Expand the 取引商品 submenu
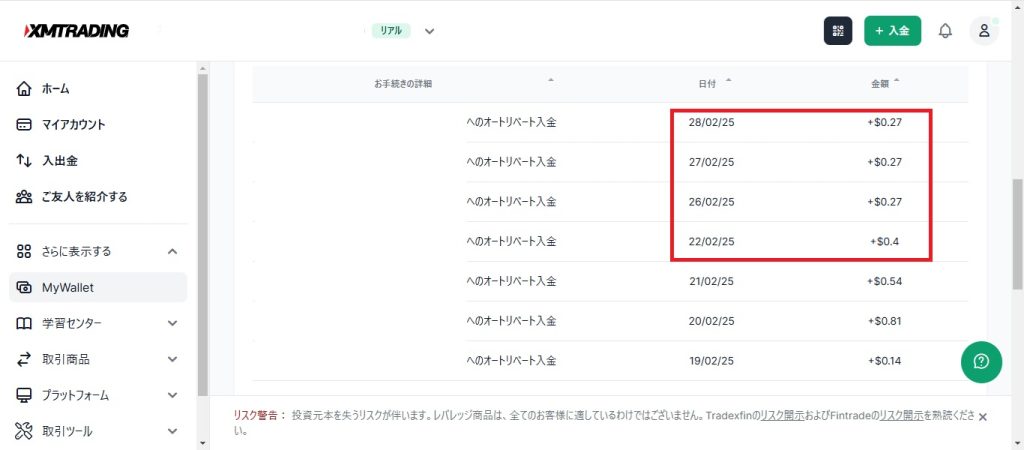1024x450 pixels. click(x=172, y=360)
